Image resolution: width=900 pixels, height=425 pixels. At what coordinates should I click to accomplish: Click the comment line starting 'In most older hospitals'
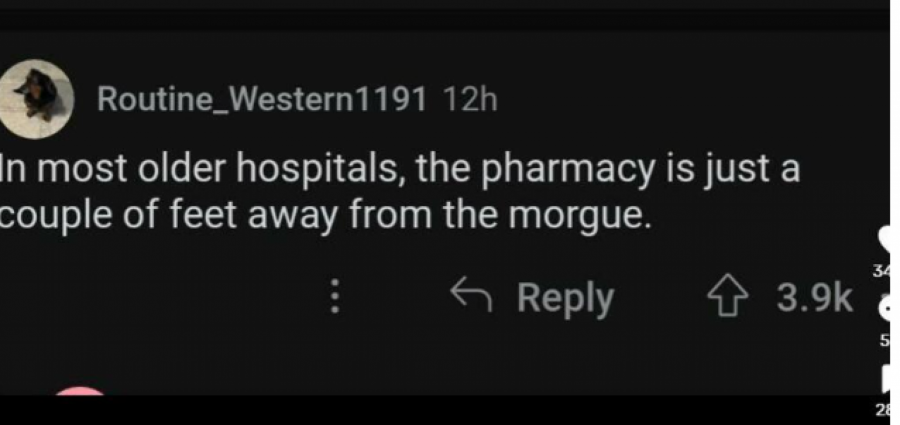click(399, 171)
